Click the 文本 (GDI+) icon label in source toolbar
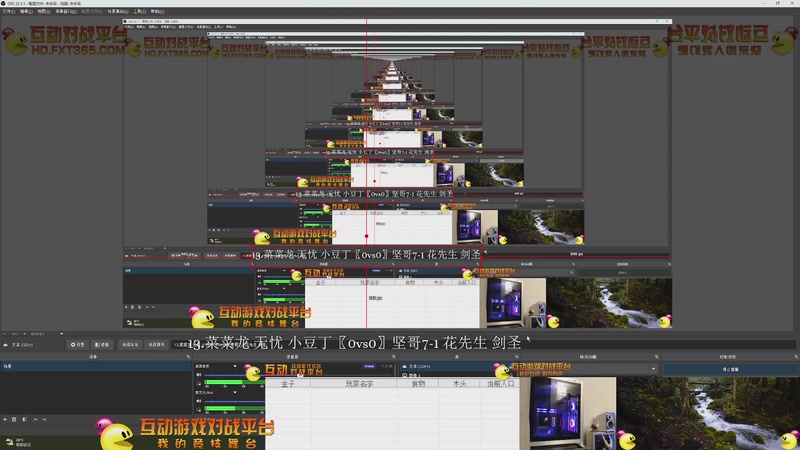800x450 pixels. click(x=18, y=345)
